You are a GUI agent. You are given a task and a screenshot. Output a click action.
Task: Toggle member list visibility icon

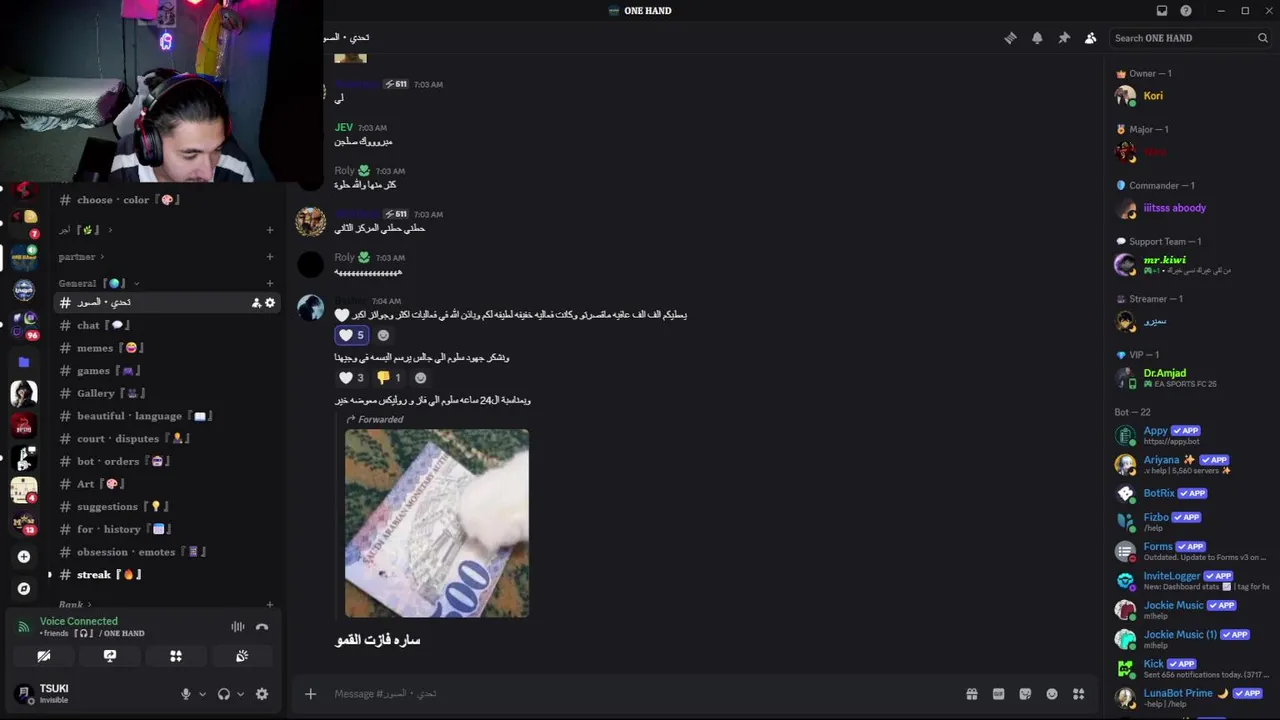(x=1091, y=38)
